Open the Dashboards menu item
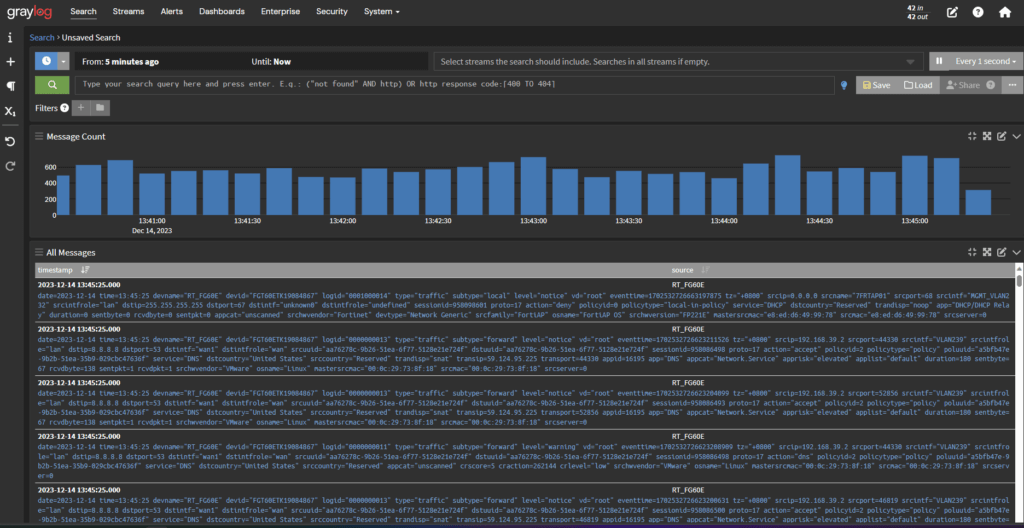Image resolution: width=1024 pixels, height=528 pixels. click(x=222, y=12)
